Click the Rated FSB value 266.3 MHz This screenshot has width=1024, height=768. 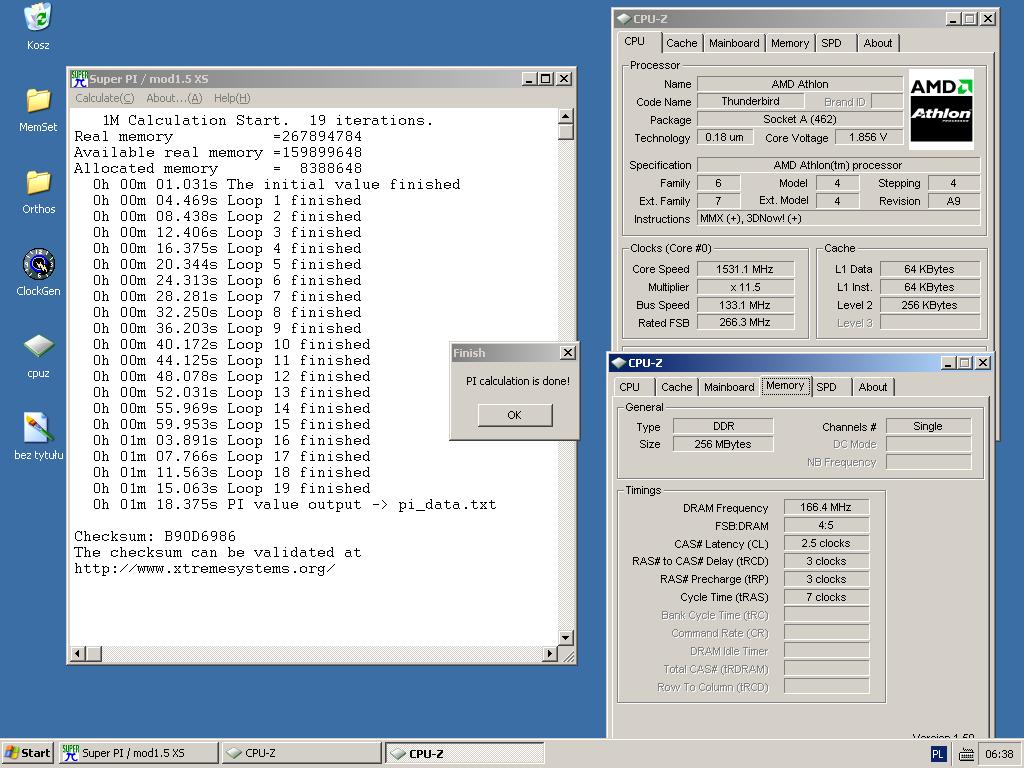(x=745, y=323)
